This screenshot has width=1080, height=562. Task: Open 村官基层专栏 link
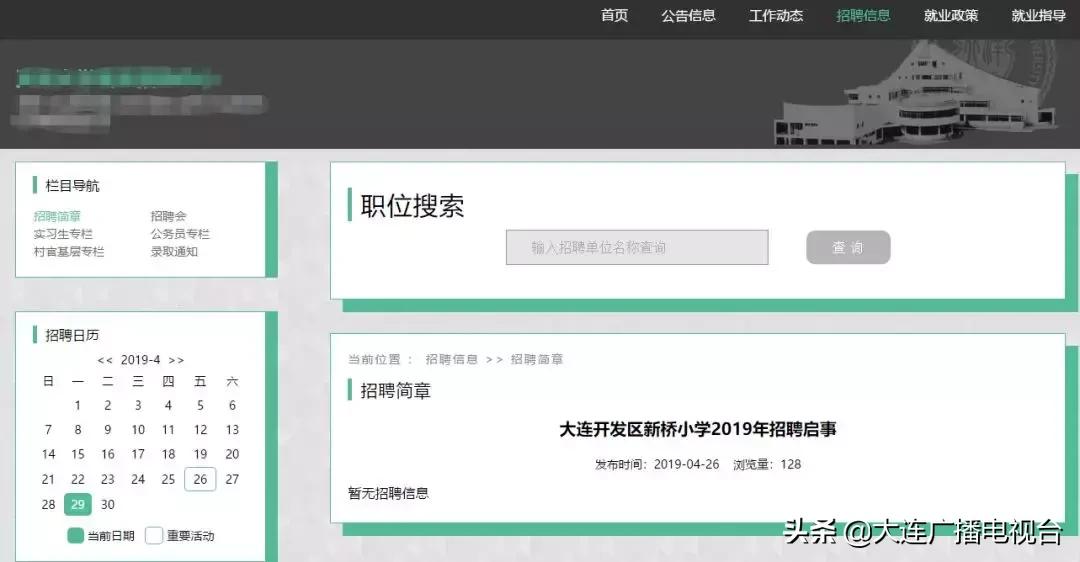coord(69,252)
